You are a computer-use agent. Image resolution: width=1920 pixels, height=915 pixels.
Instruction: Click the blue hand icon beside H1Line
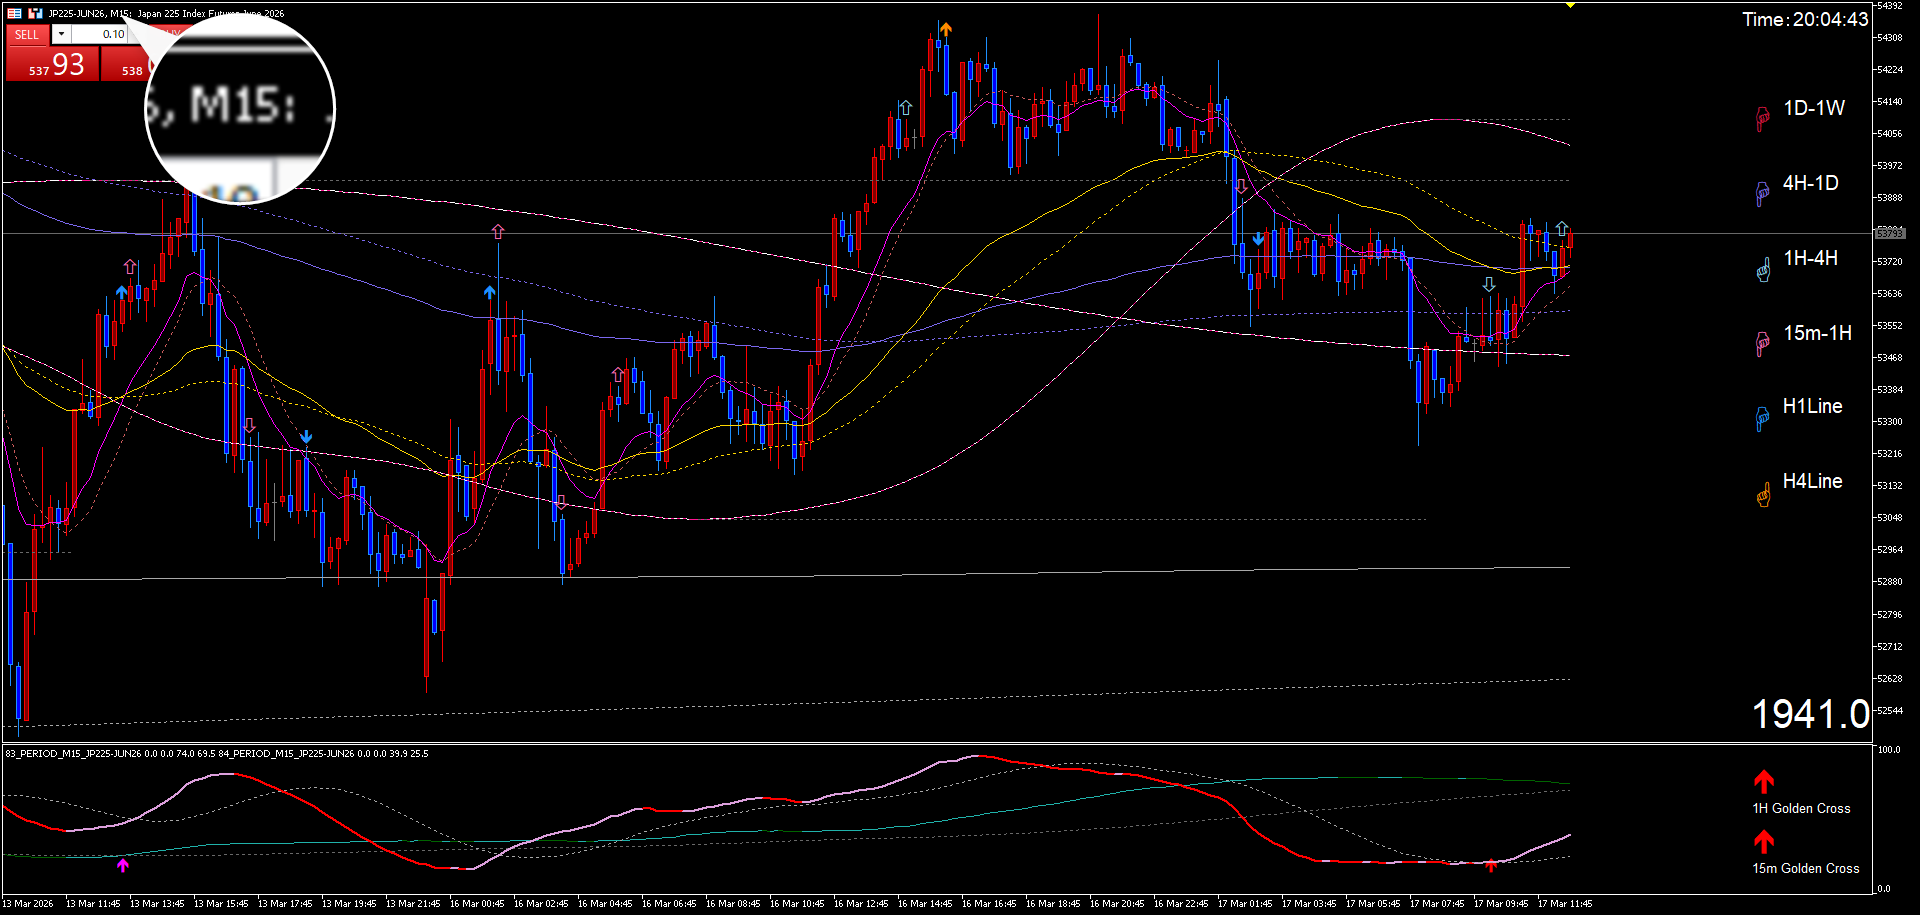(1762, 417)
